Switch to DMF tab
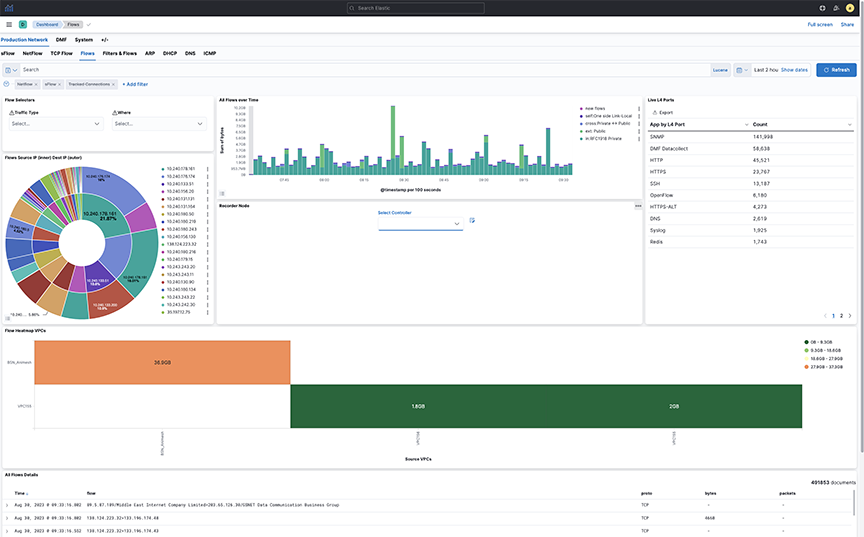Screen dimensions: 864x537 tap(61, 40)
